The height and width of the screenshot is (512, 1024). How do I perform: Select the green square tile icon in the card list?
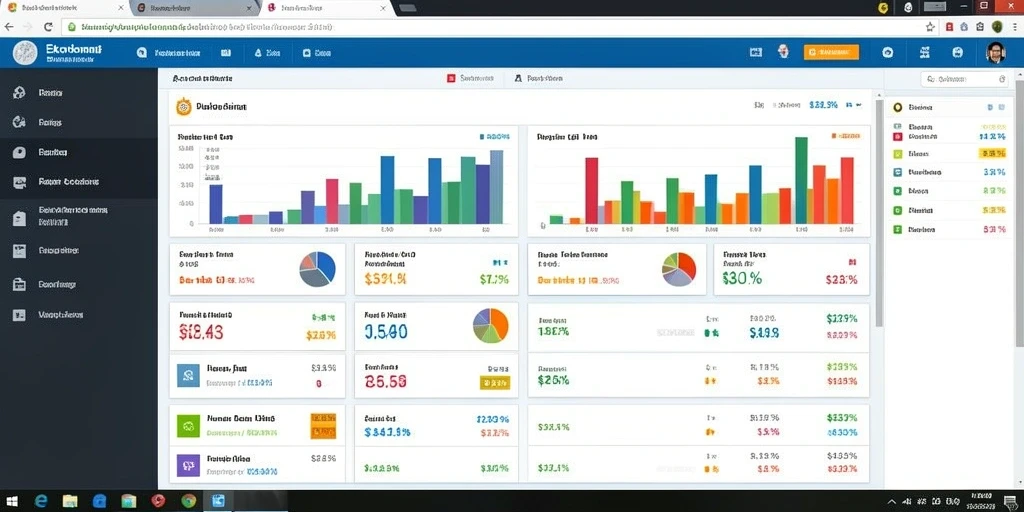point(188,426)
